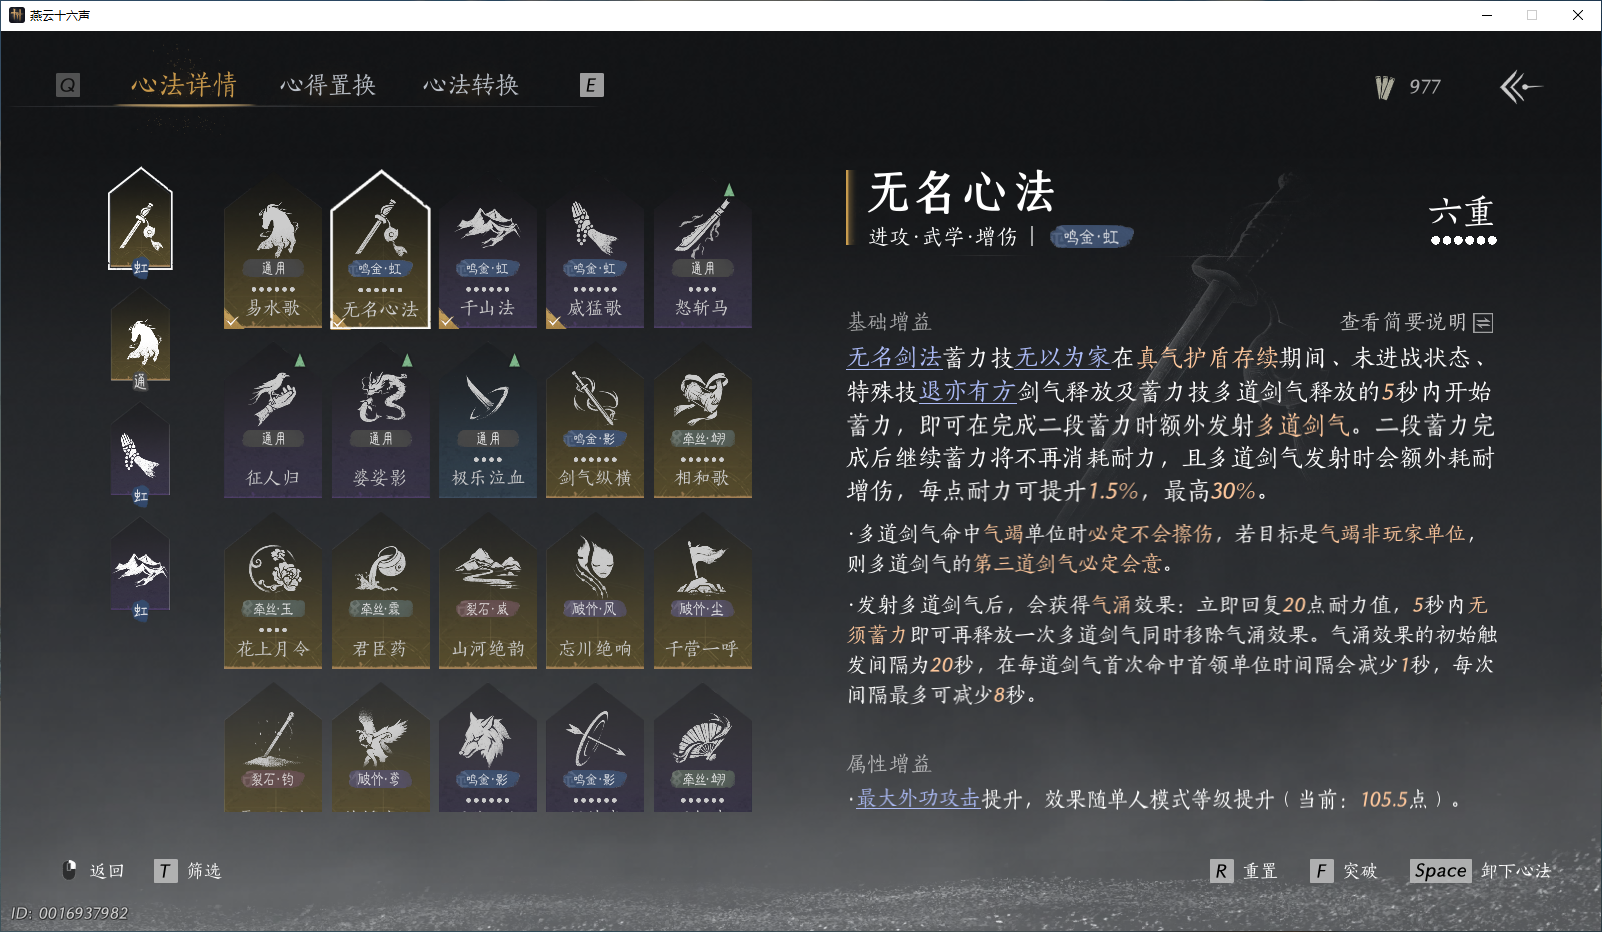Click the E next-tab key hint
Image resolution: width=1602 pixels, height=932 pixels.
(x=591, y=85)
